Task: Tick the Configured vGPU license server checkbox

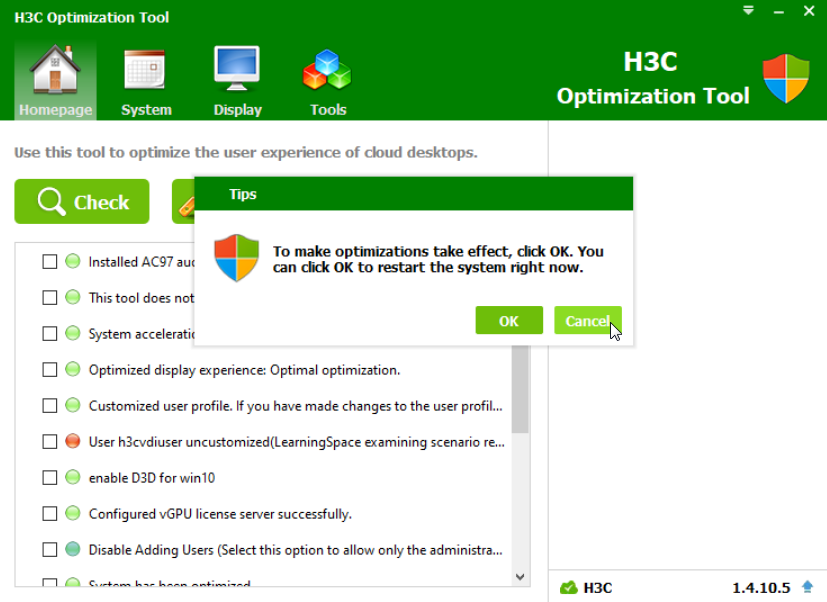Action: click(50, 513)
